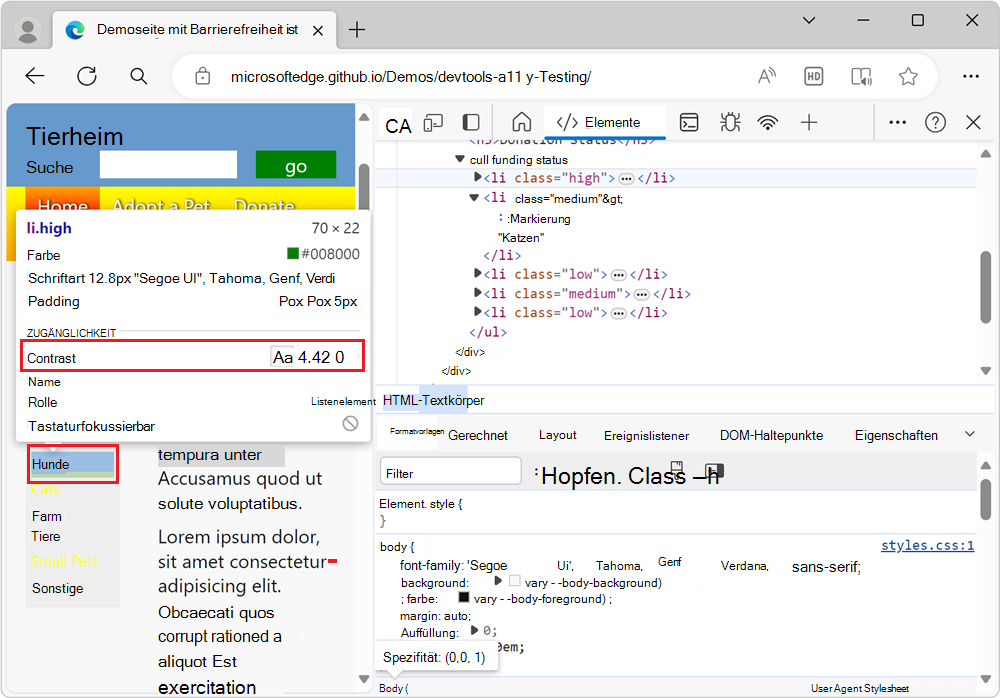This screenshot has width=1000, height=698.
Task: Focus the styles Filter input field
Action: point(451,473)
